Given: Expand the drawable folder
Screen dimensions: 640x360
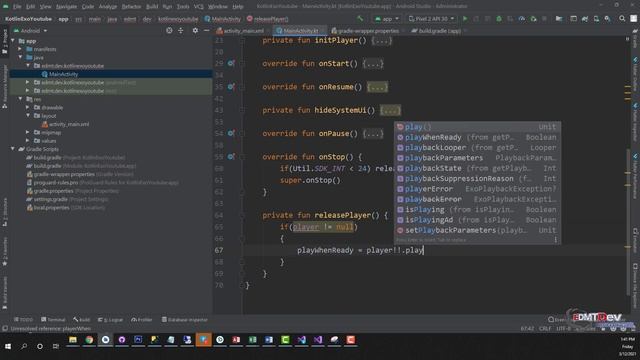Looking at the screenshot, I should (x=28, y=107).
